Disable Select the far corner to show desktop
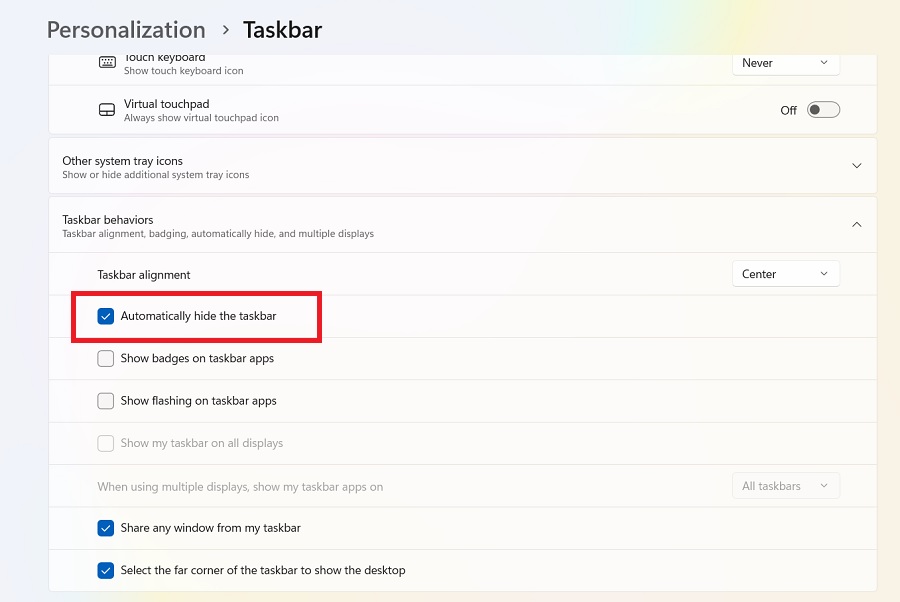Viewport: 900px width, 602px height. (105, 570)
